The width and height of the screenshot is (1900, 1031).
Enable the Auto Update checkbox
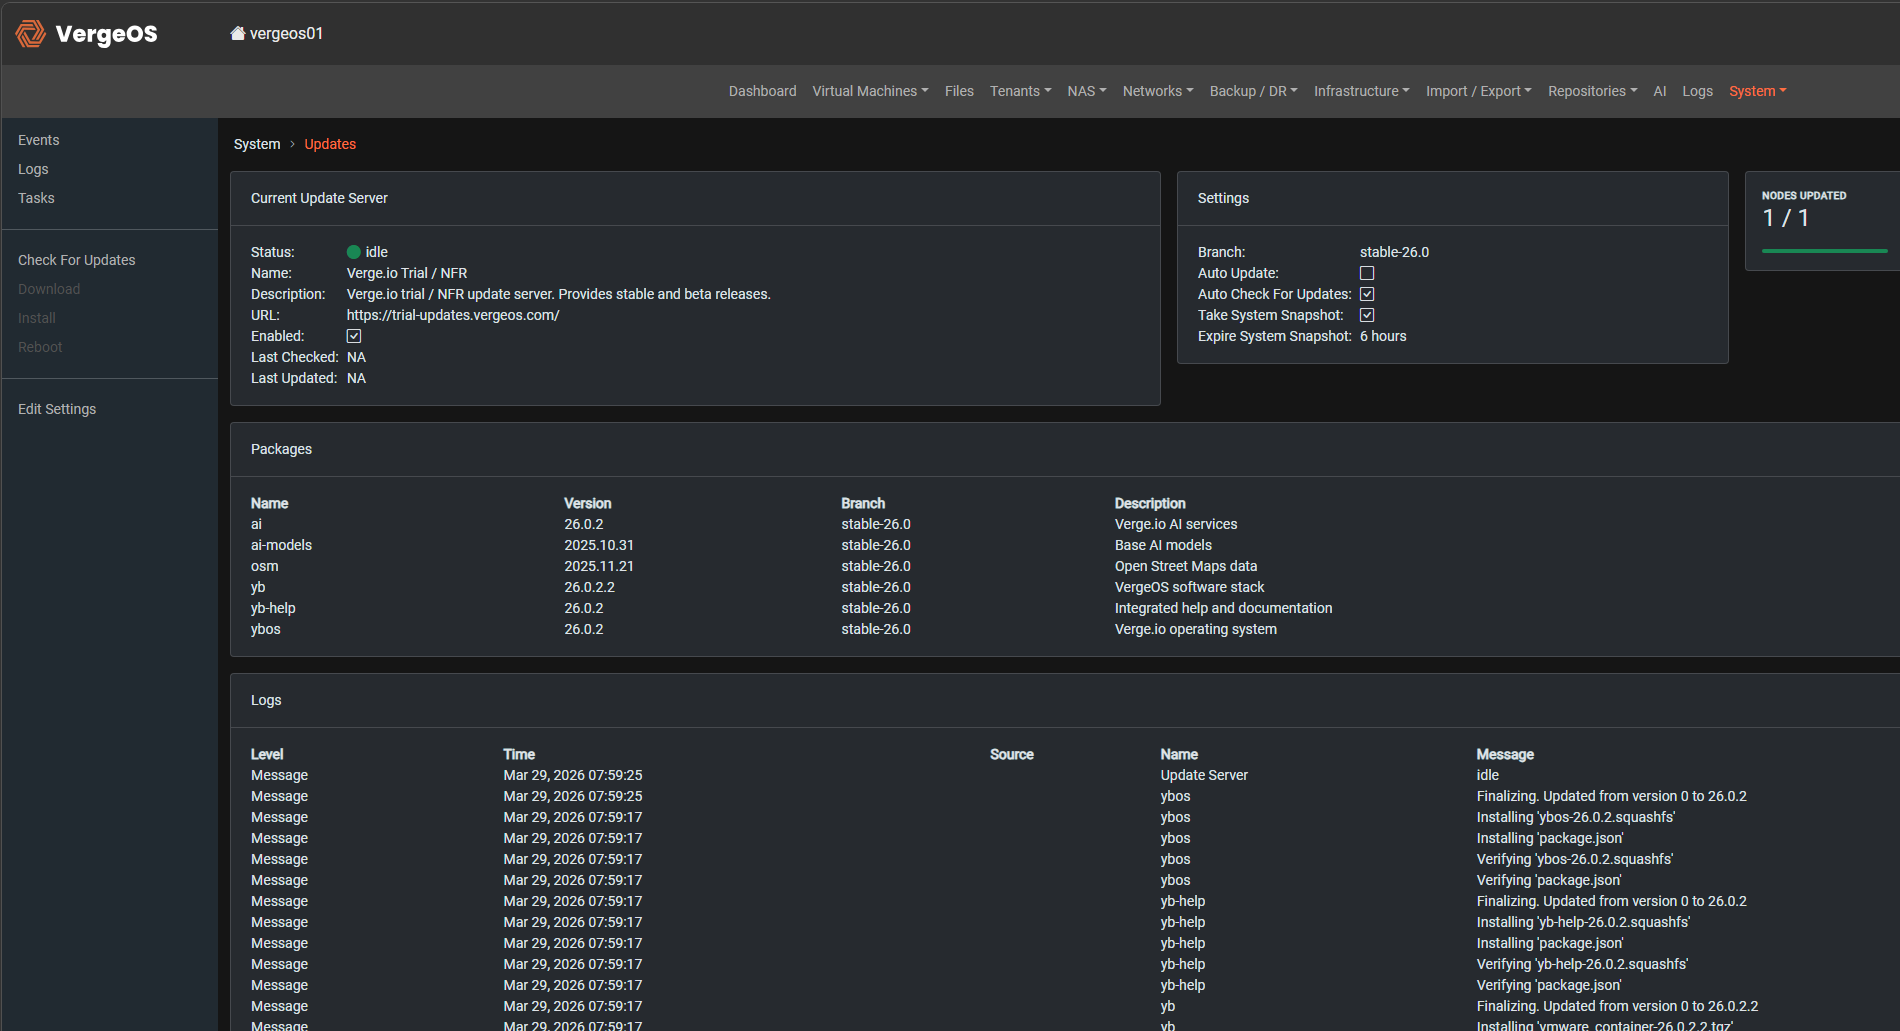click(1367, 273)
